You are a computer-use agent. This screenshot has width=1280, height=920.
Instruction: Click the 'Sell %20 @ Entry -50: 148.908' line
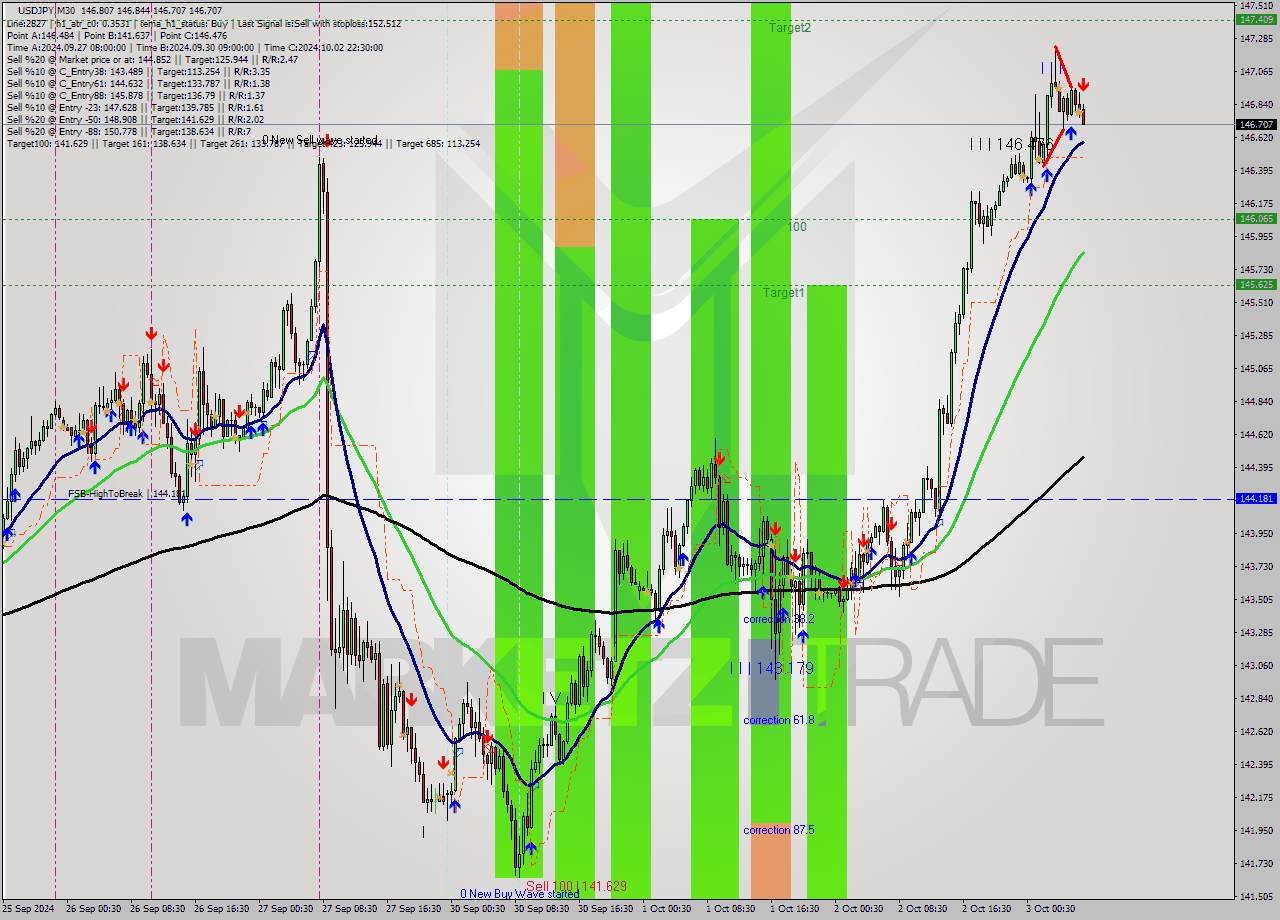coord(135,119)
